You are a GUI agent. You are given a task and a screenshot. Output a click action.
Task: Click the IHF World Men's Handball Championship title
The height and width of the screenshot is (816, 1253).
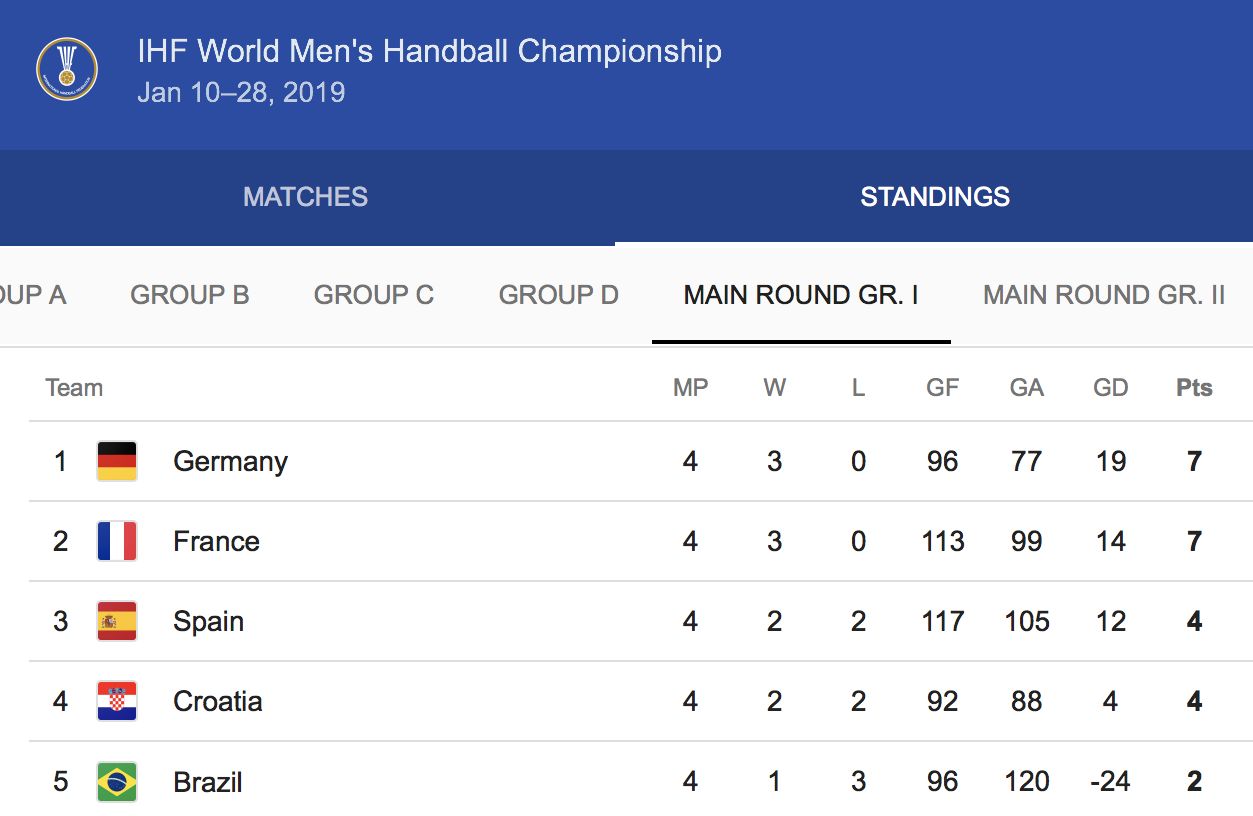click(430, 51)
